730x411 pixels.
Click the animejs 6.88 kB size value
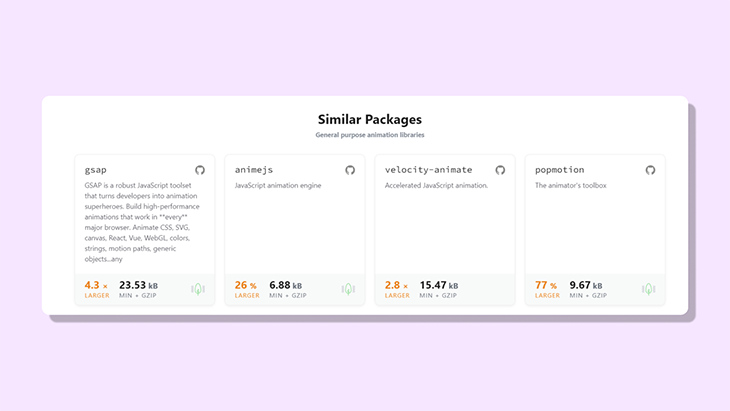pyautogui.click(x=287, y=285)
